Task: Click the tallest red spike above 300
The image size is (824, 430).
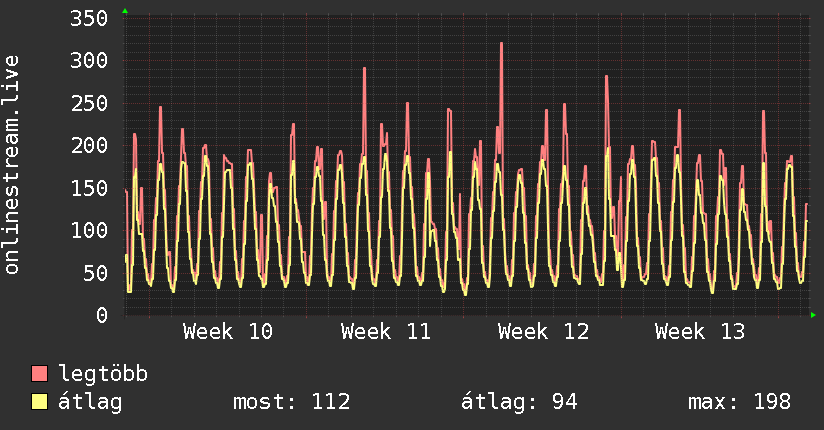Action: [501, 45]
